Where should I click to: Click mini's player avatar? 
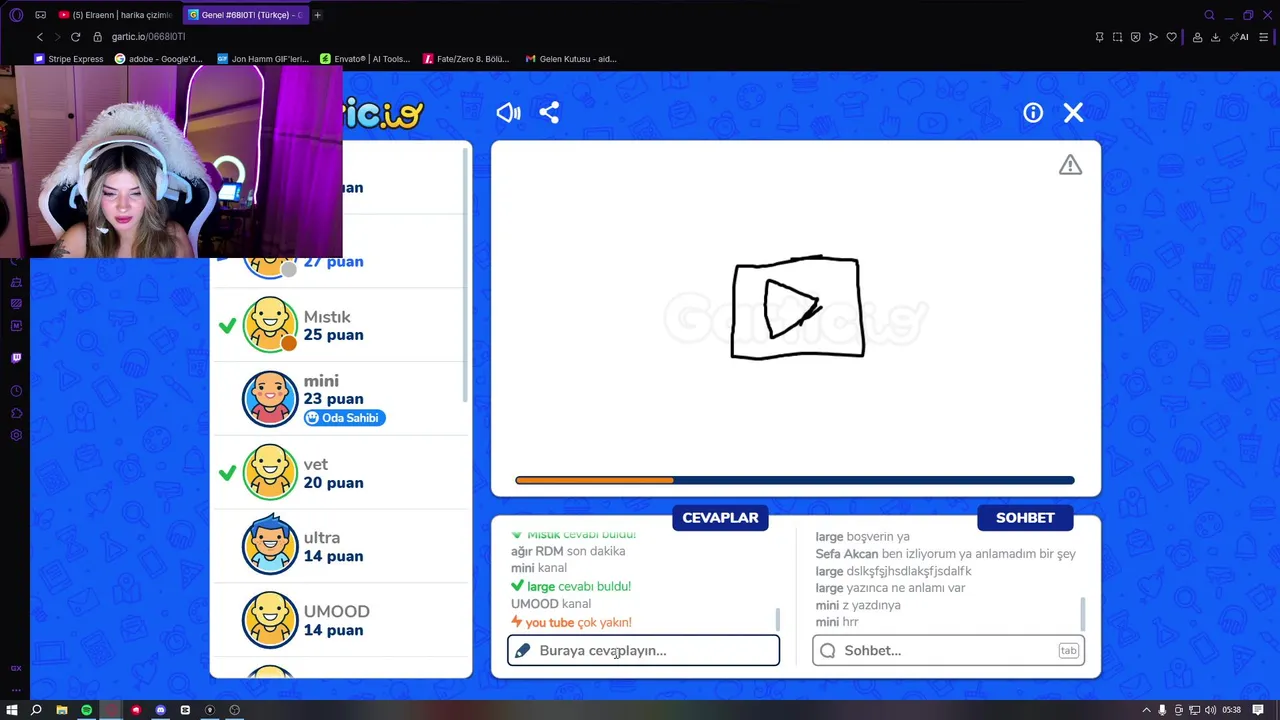[270, 398]
